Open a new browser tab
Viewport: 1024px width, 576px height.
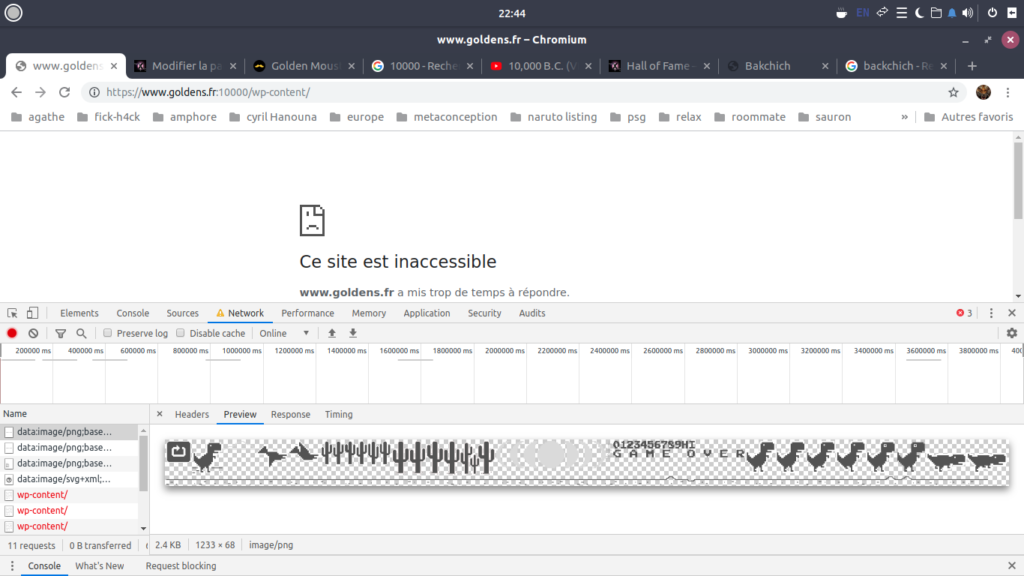click(972, 66)
